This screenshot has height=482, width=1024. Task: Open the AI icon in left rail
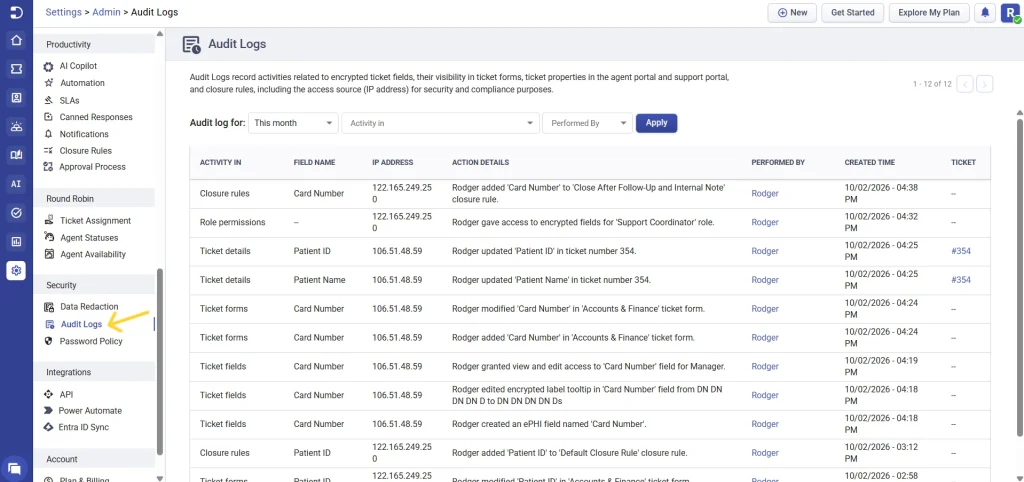tap(16, 184)
